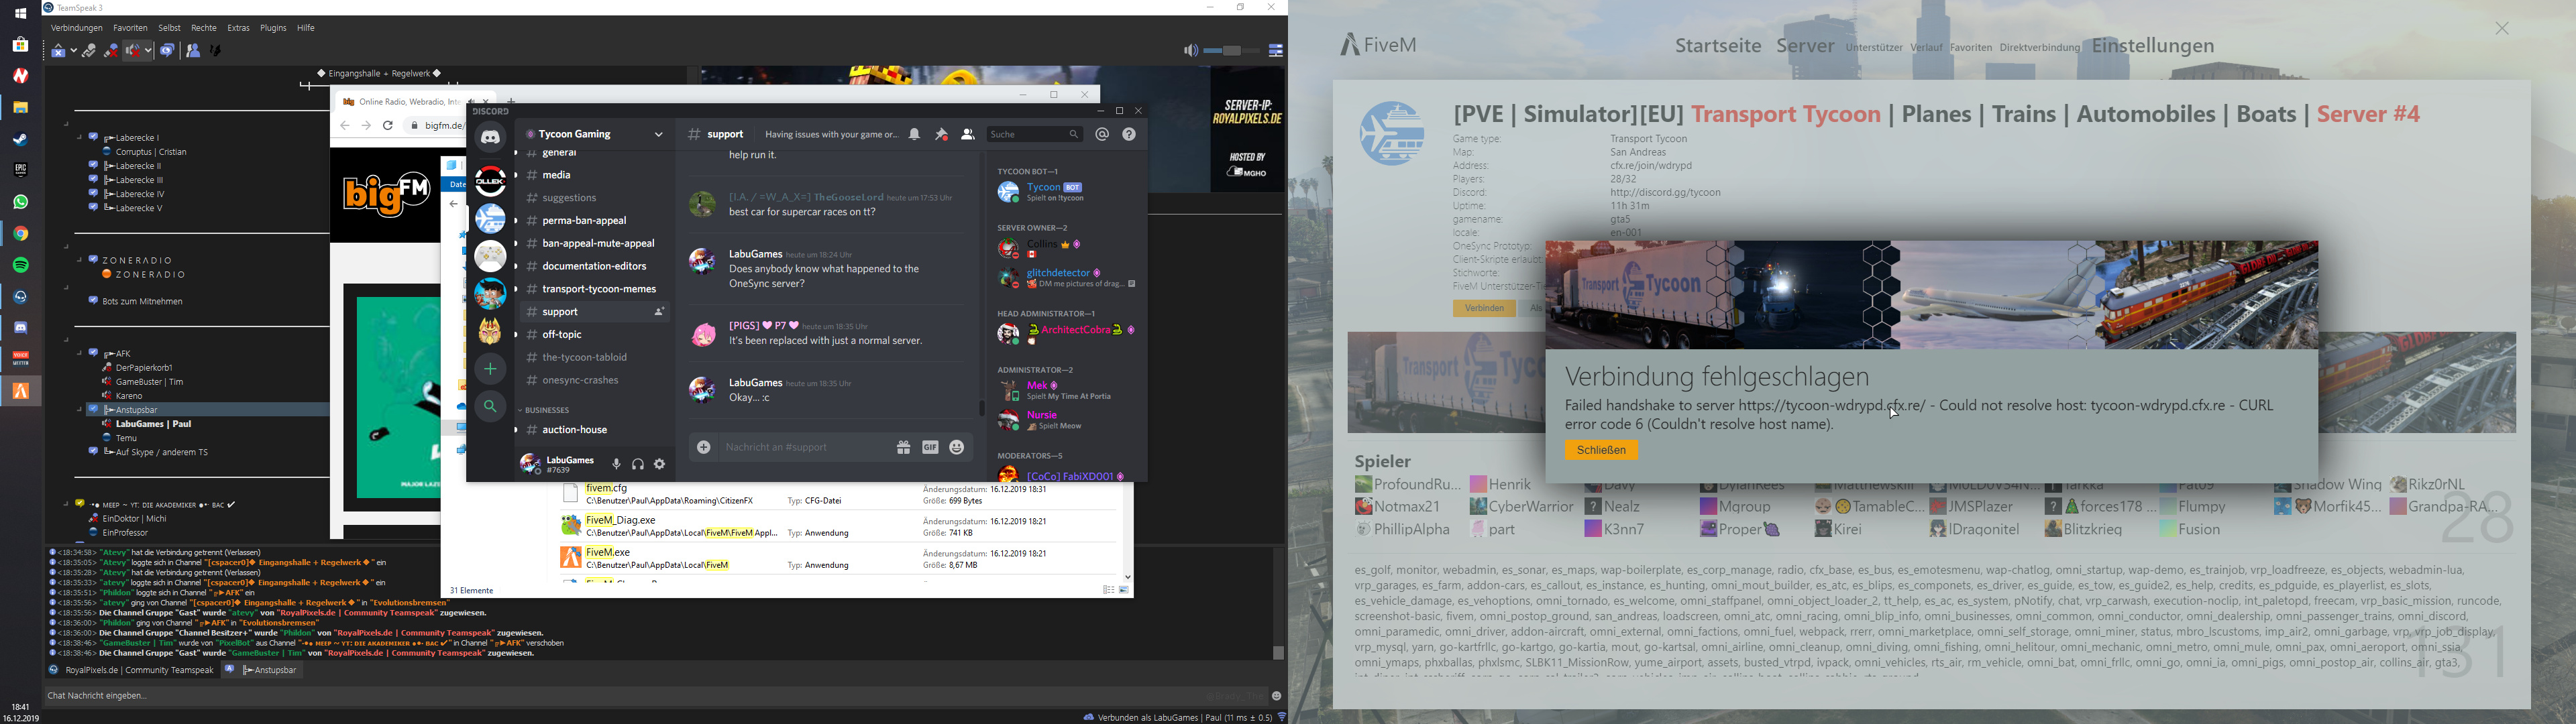Open the TeamSpeak chat emoji picker
The image size is (2576, 724).
[1276, 696]
